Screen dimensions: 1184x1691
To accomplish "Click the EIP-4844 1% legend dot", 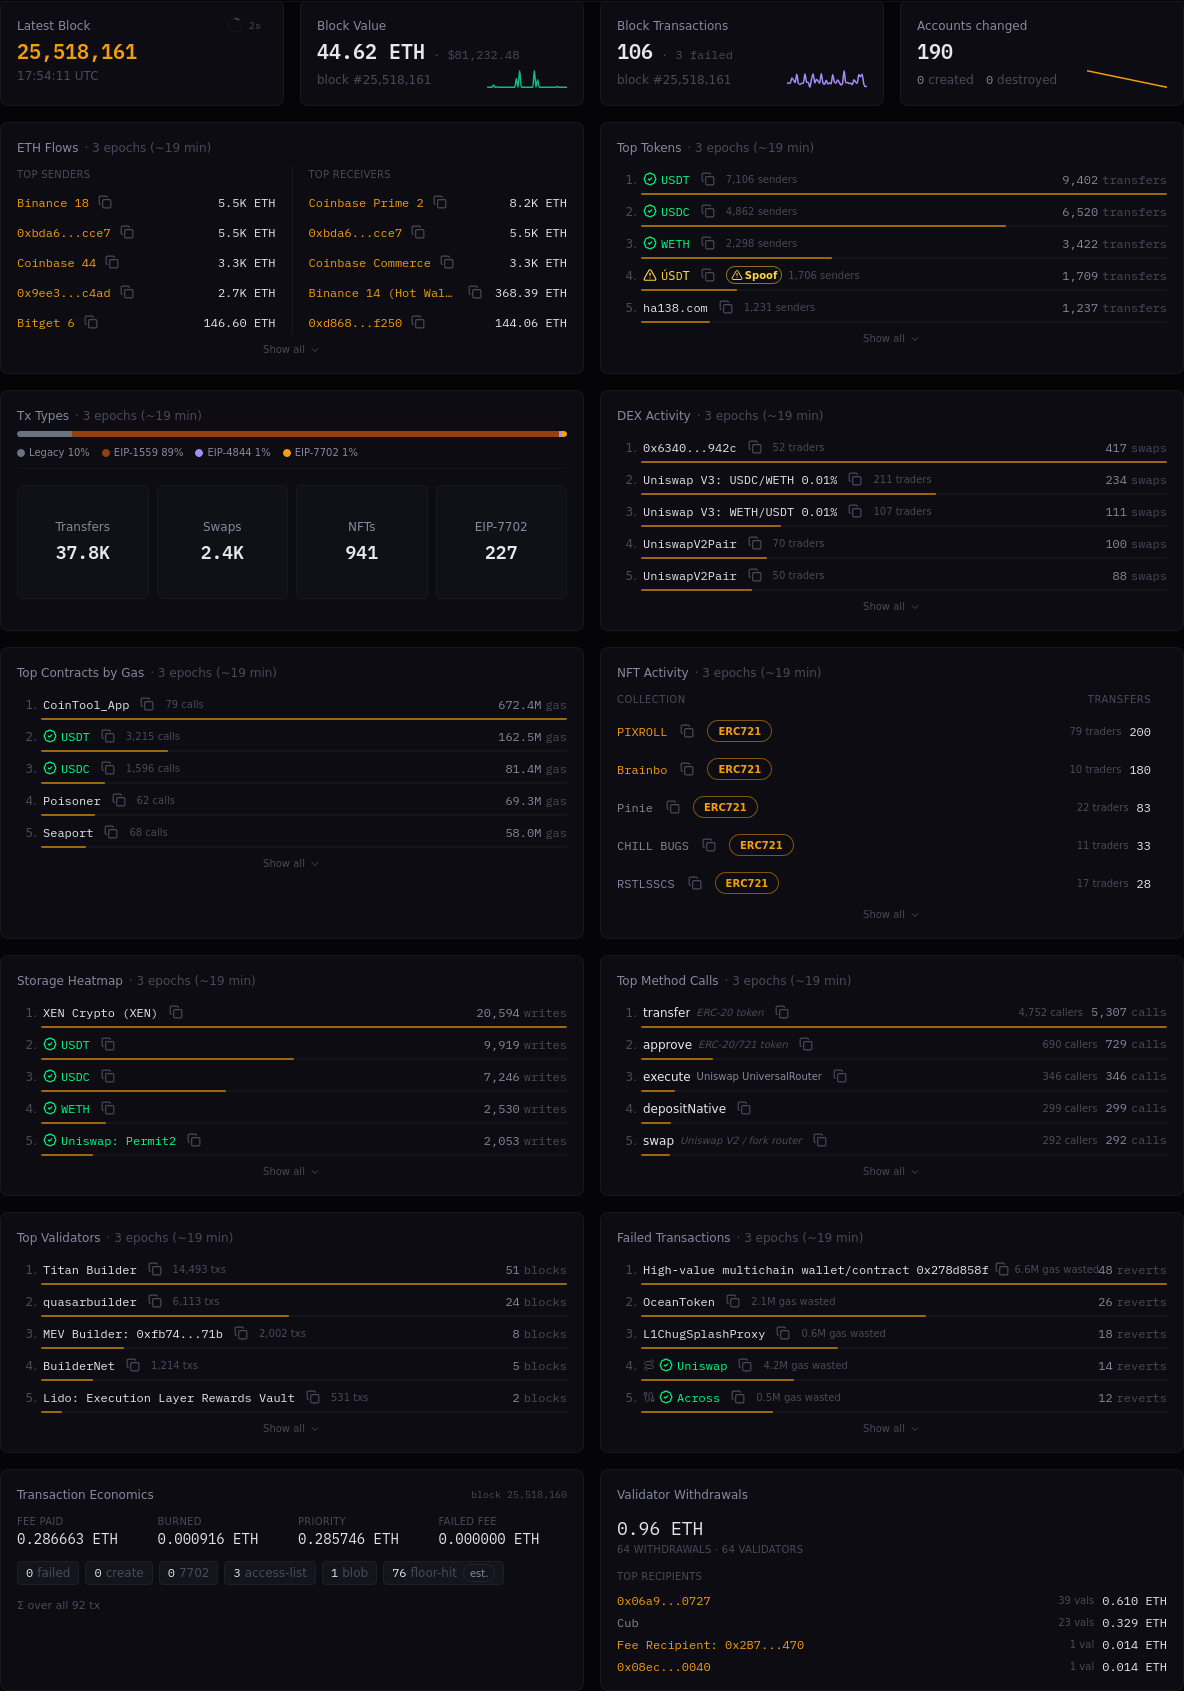I will pyautogui.click(x=199, y=453).
